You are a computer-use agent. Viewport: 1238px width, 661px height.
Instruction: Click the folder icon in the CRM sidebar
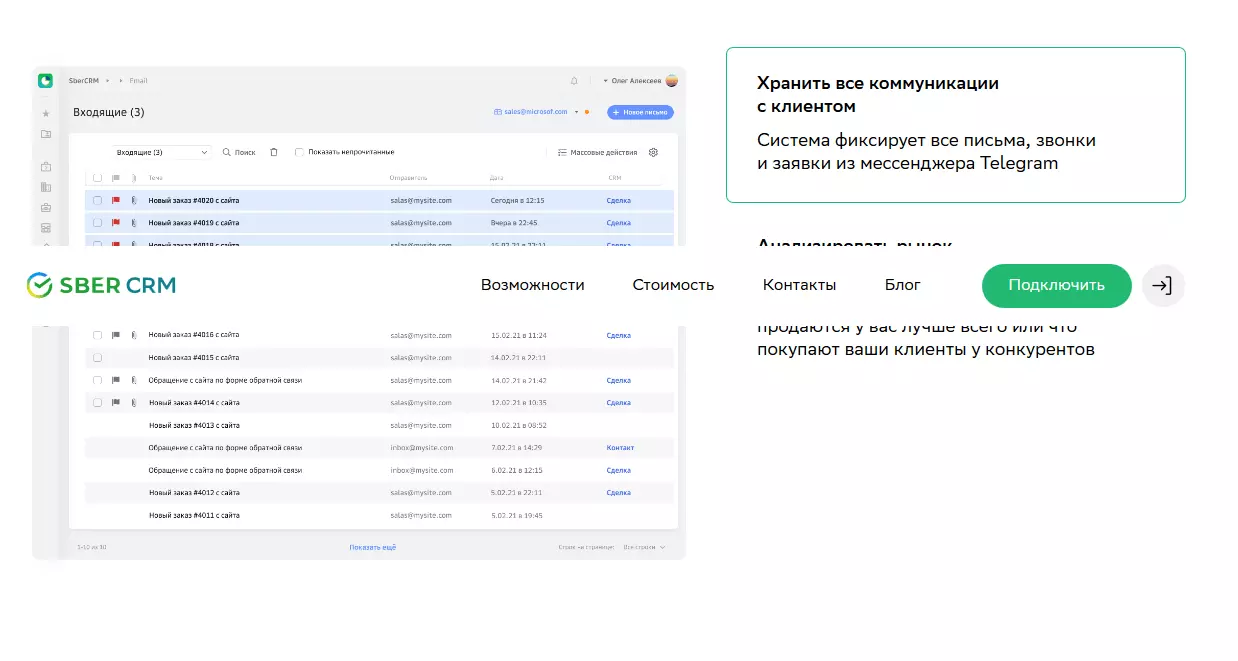coord(46,134)
